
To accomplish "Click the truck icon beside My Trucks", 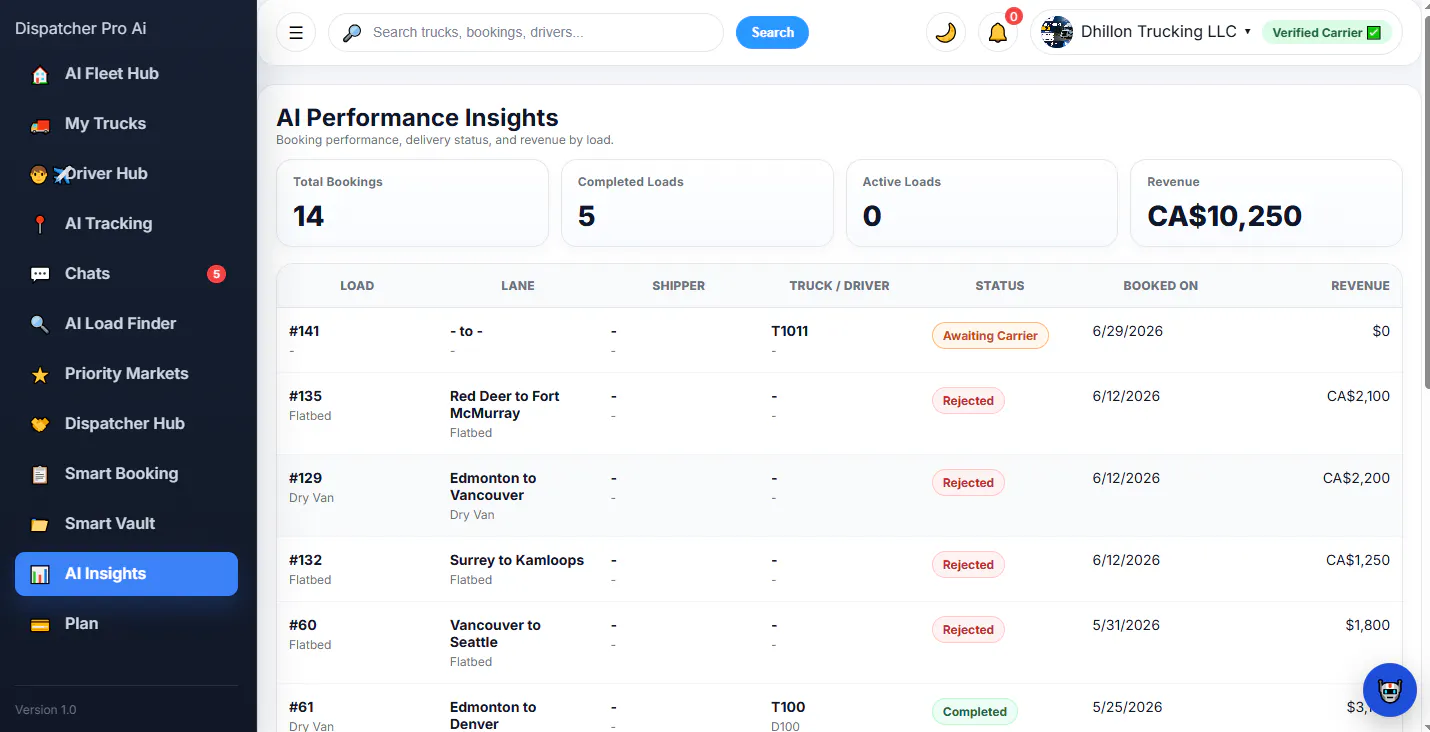I will pos(40,125).
